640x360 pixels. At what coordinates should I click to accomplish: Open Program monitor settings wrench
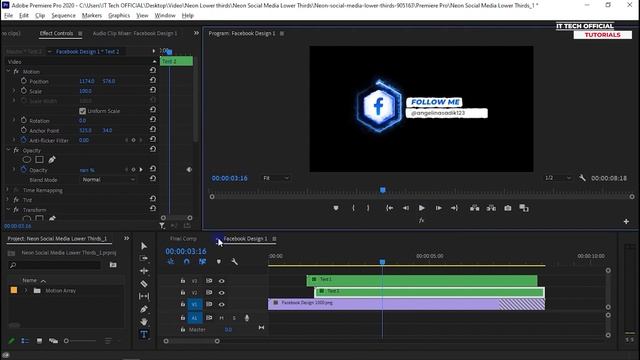[x=582, y=178]
